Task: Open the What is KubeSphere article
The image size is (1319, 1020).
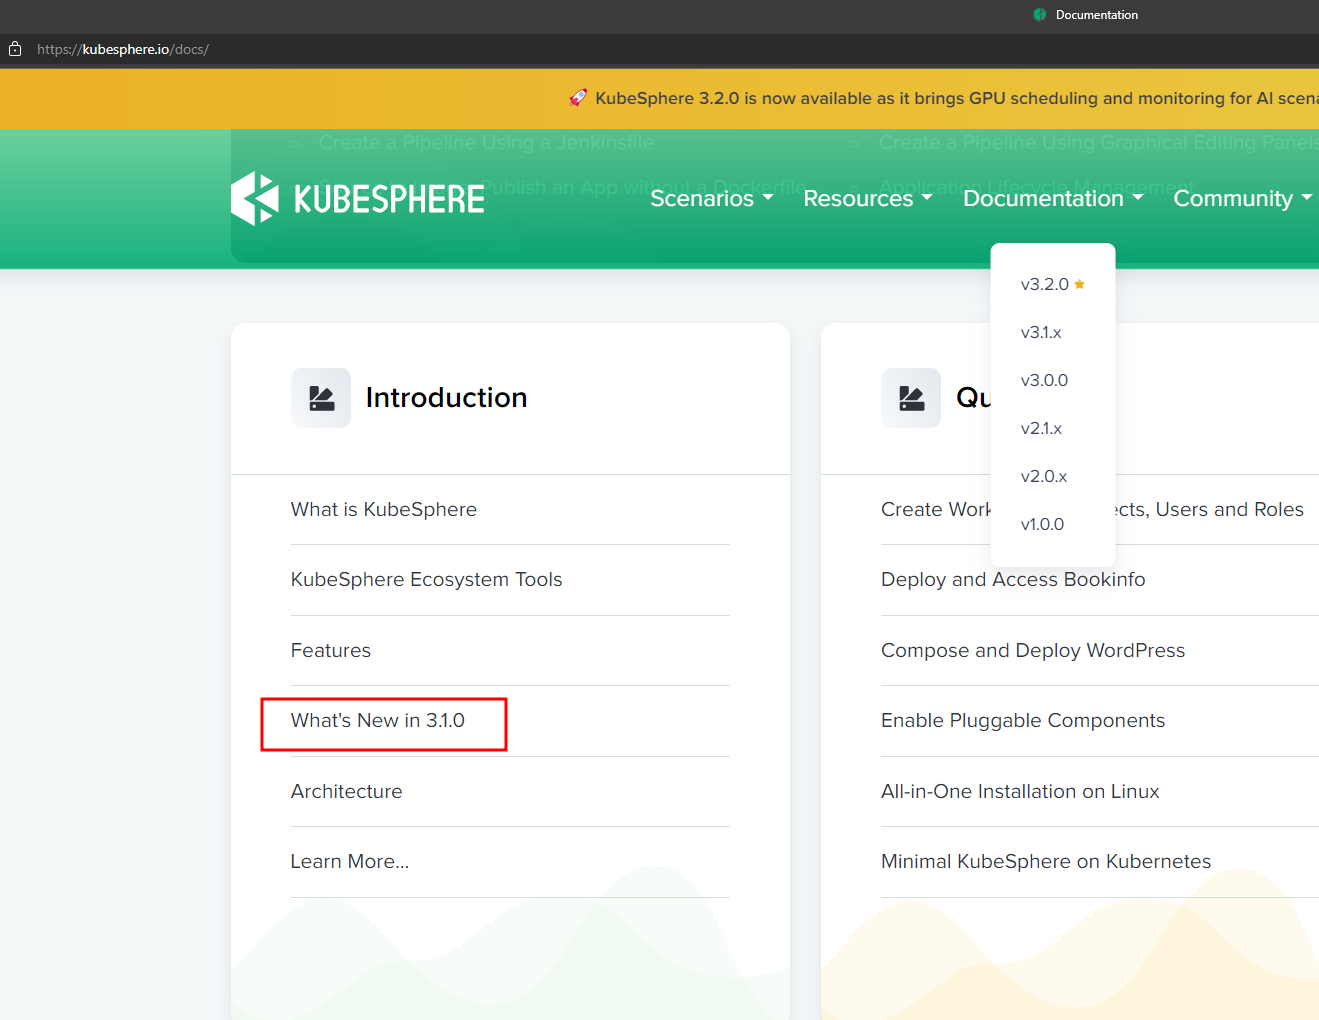Action: point(383,509)
